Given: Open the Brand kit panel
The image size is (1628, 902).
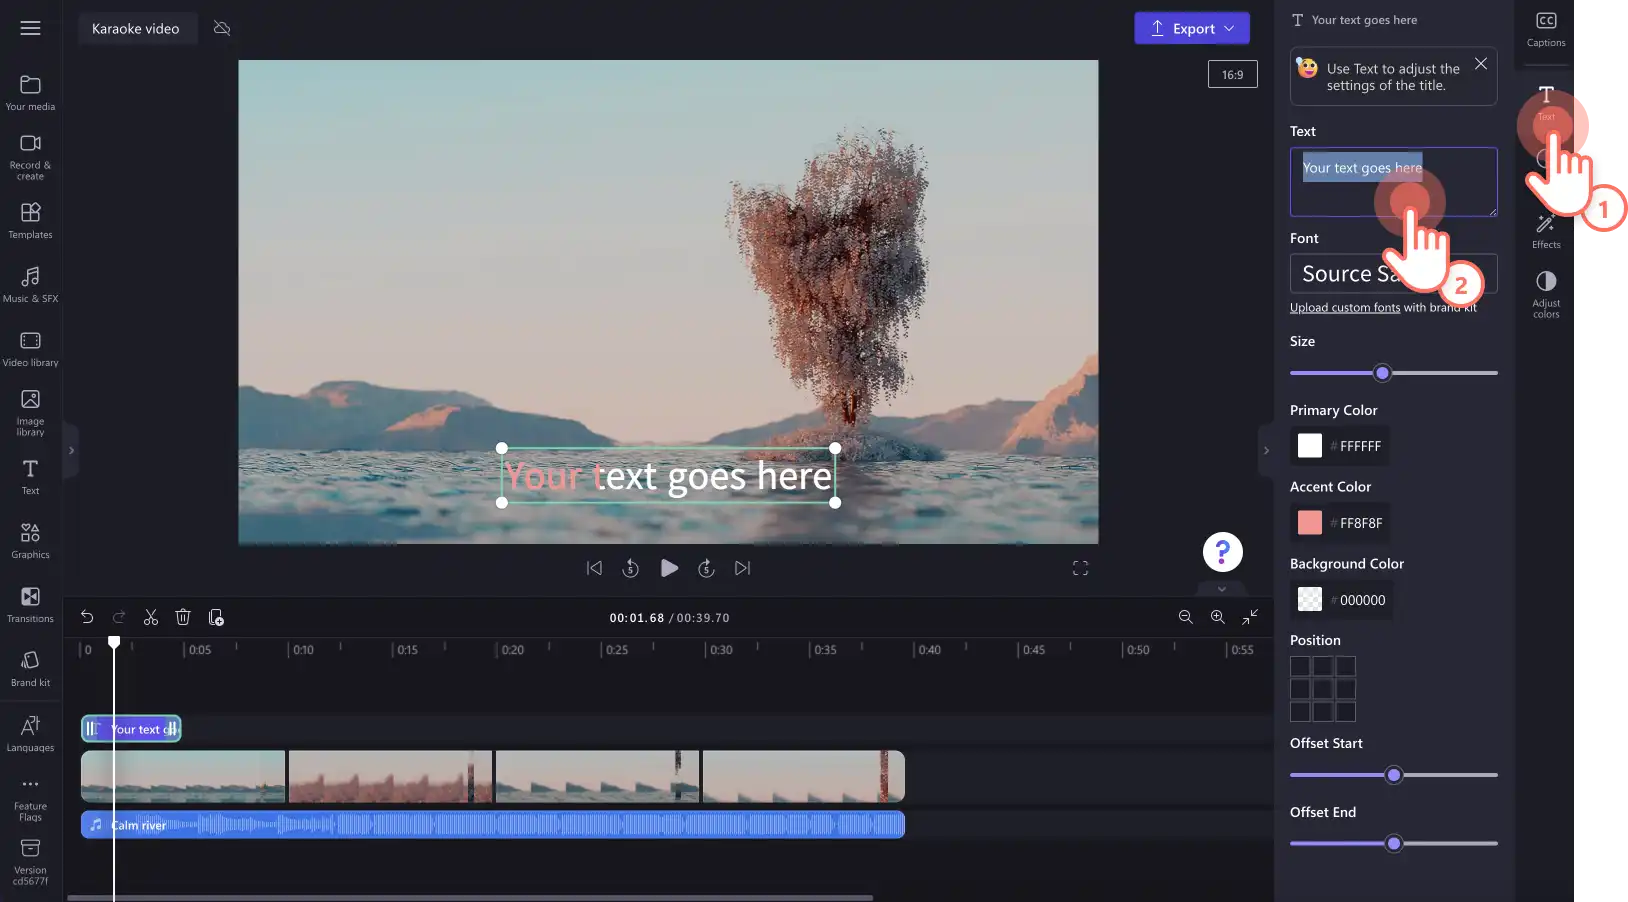Looking at the screenshot, I should click(x=30, y=668).
